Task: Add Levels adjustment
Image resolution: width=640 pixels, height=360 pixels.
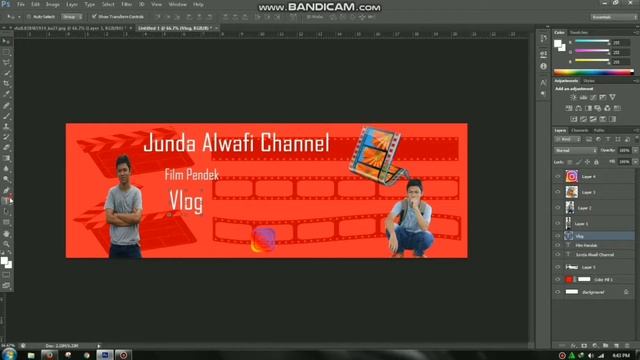Action: point(583,97)
